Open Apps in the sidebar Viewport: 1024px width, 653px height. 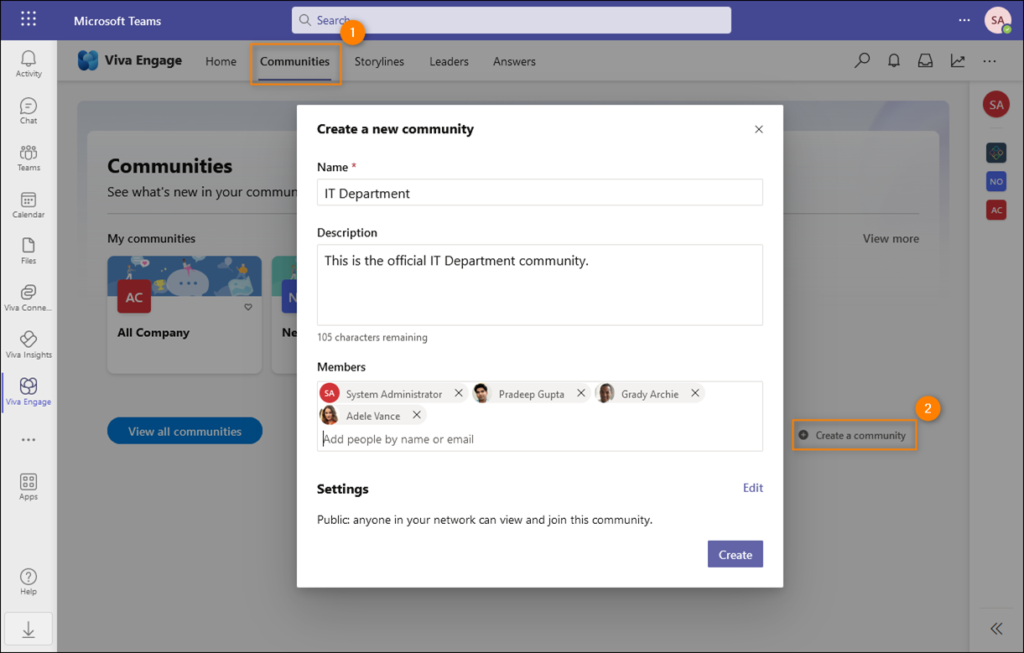(28, 487)
